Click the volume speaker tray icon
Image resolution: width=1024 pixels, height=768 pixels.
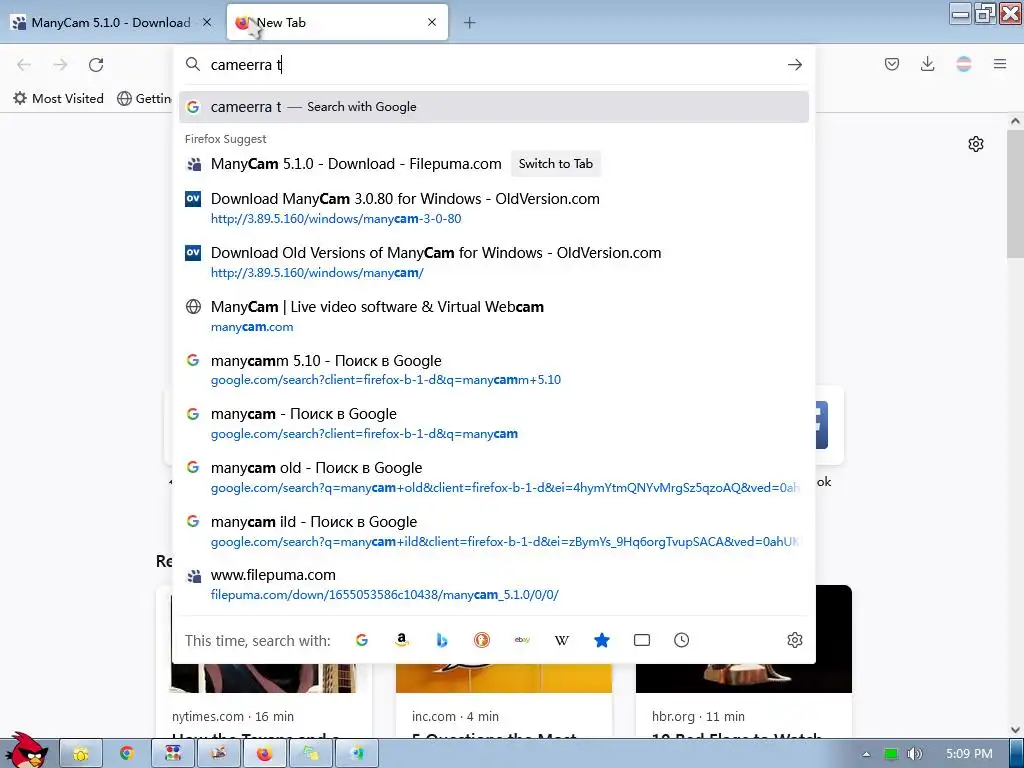[914, 754]
